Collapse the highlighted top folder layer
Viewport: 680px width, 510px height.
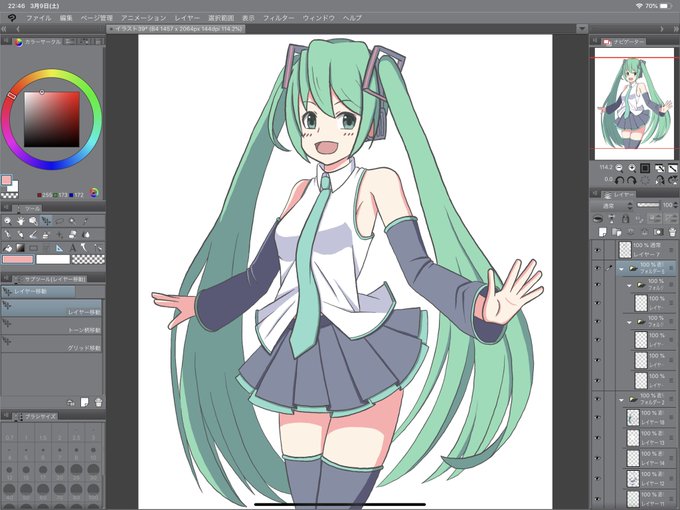click(x=621, y=269)
